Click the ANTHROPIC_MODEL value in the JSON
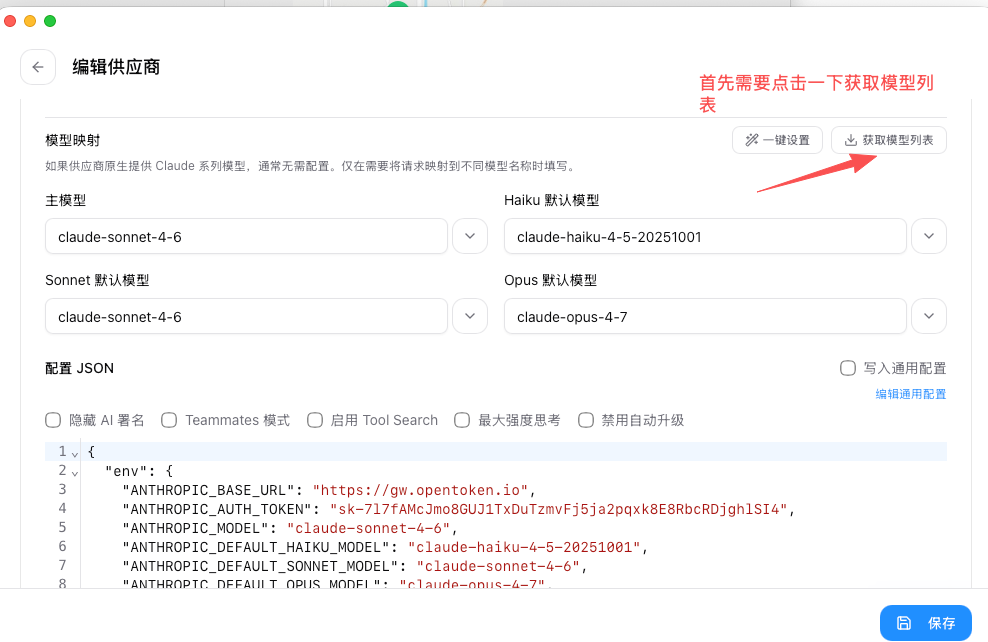 point(369,528)
